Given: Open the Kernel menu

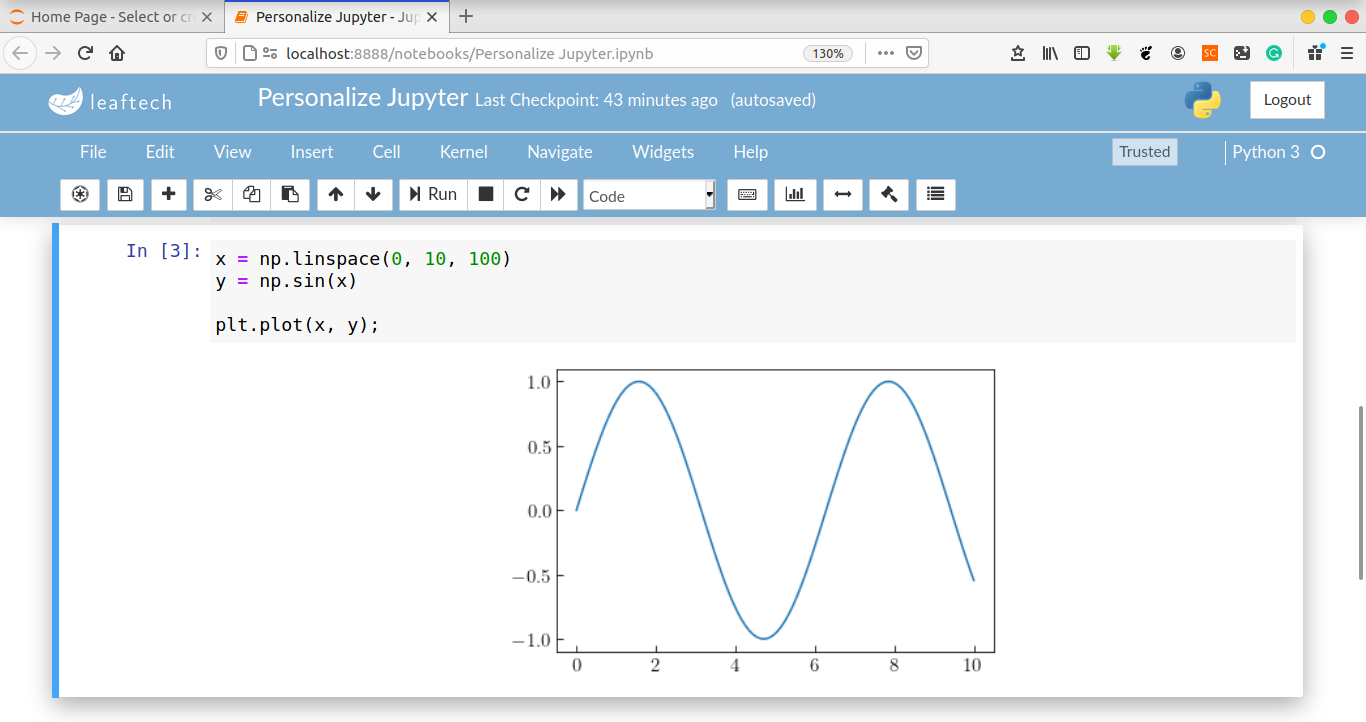Looking at the screenshot, I should click(464, 152).
